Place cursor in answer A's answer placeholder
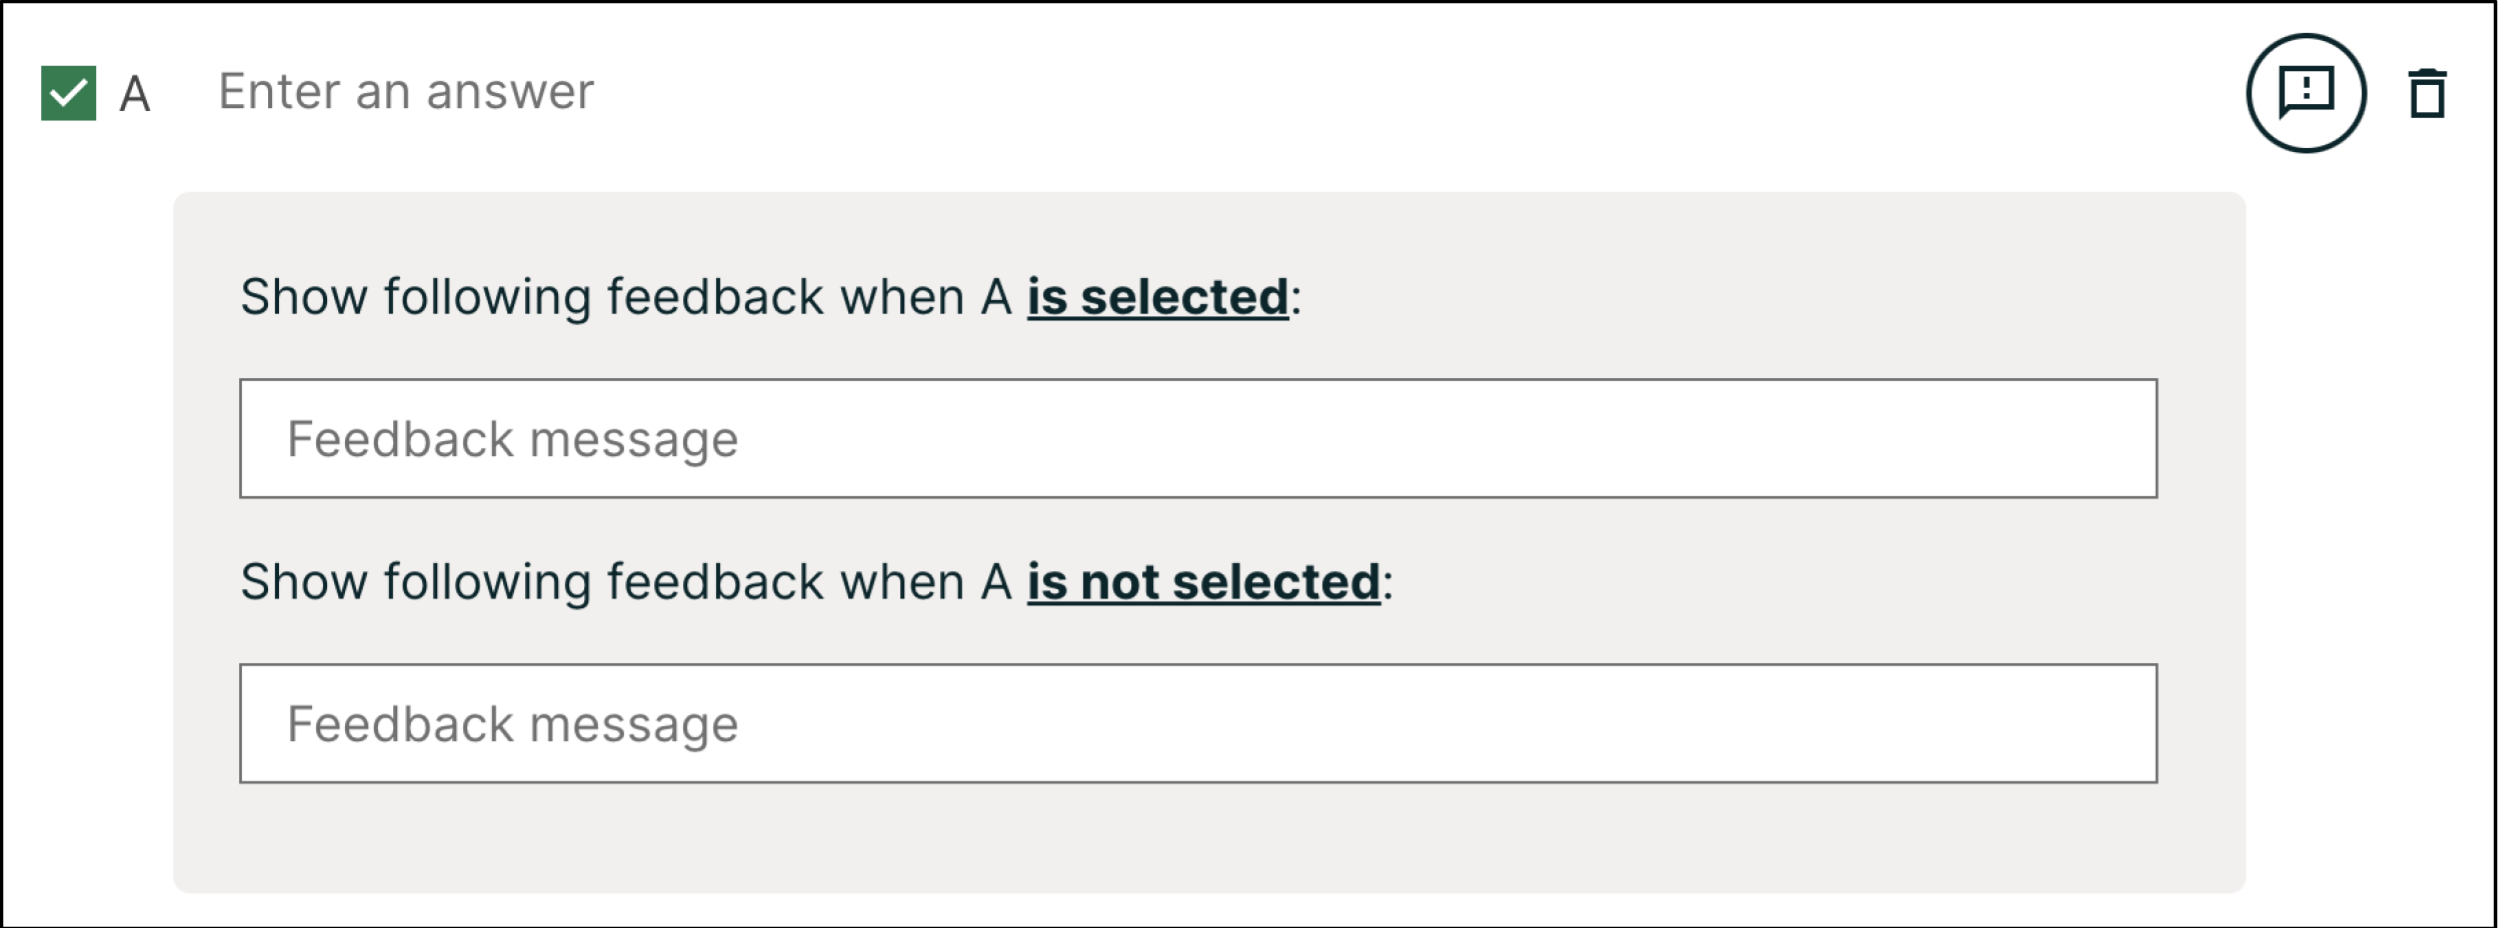 tap(406, 92)
